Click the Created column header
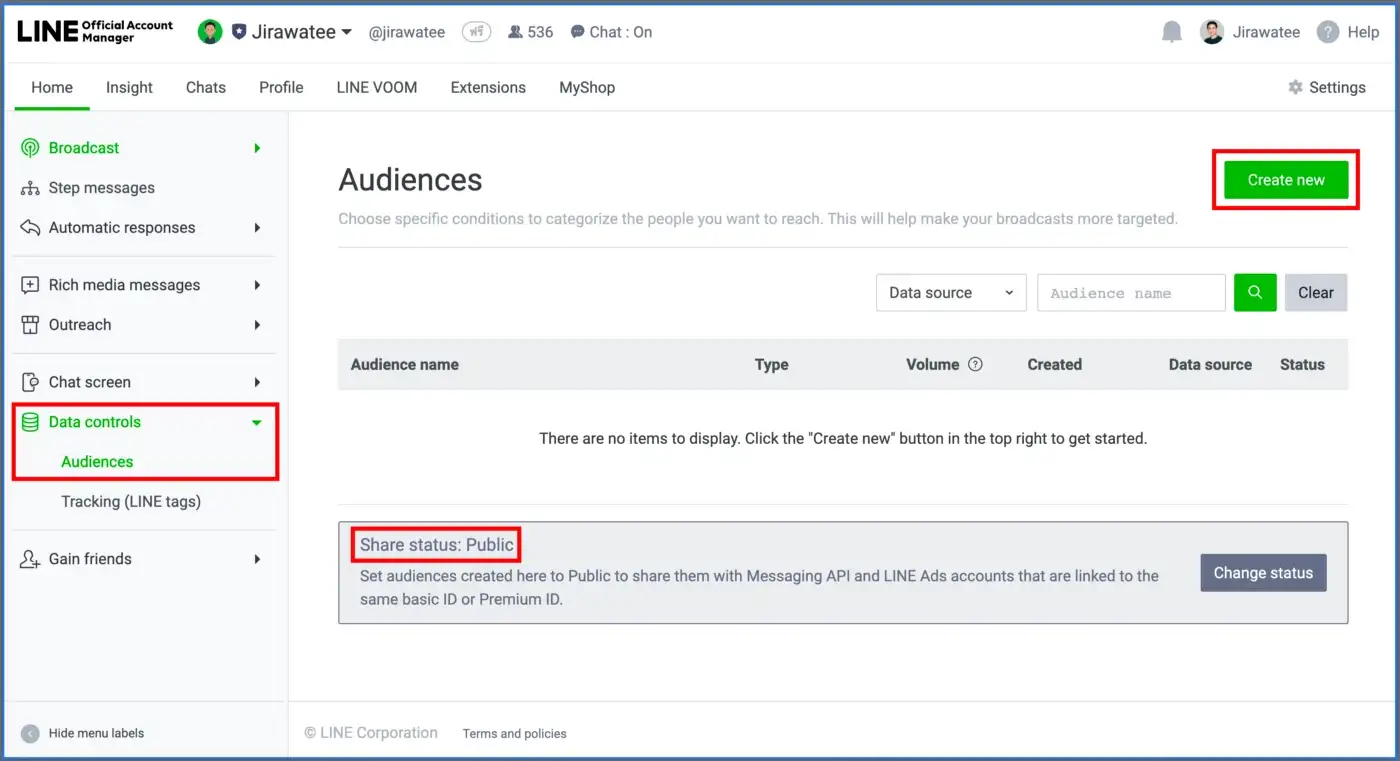The image size is (1400, 761). tap(1055, 365)
